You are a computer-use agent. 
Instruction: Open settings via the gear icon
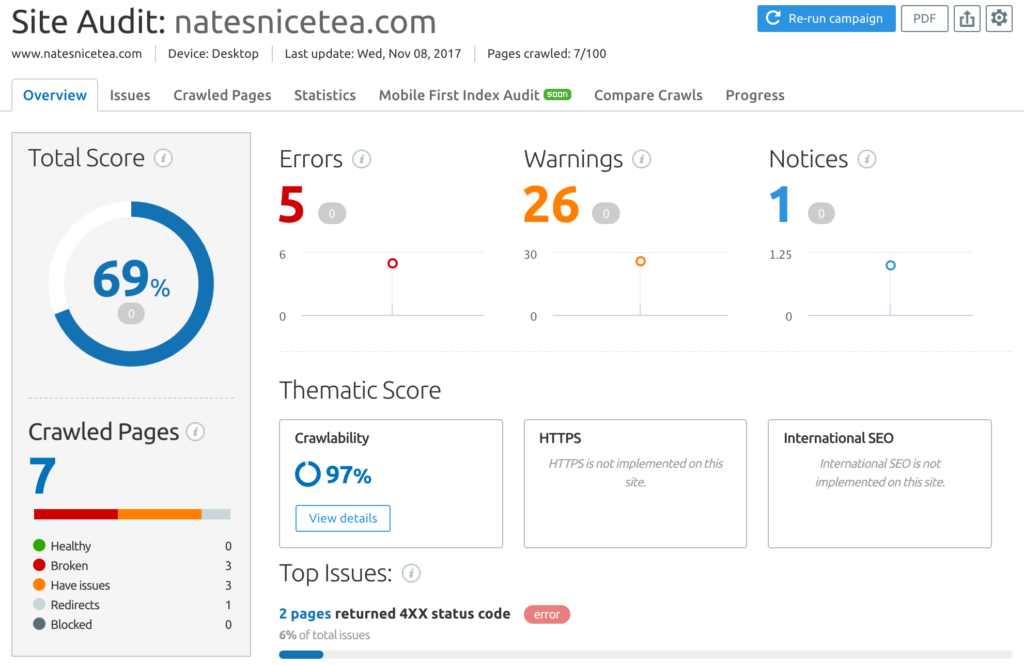click(x=999, y=18)
